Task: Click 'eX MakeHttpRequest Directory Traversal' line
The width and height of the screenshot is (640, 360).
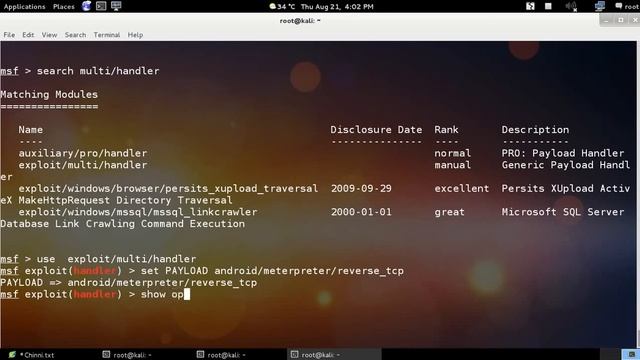Action: pos(116,200)
